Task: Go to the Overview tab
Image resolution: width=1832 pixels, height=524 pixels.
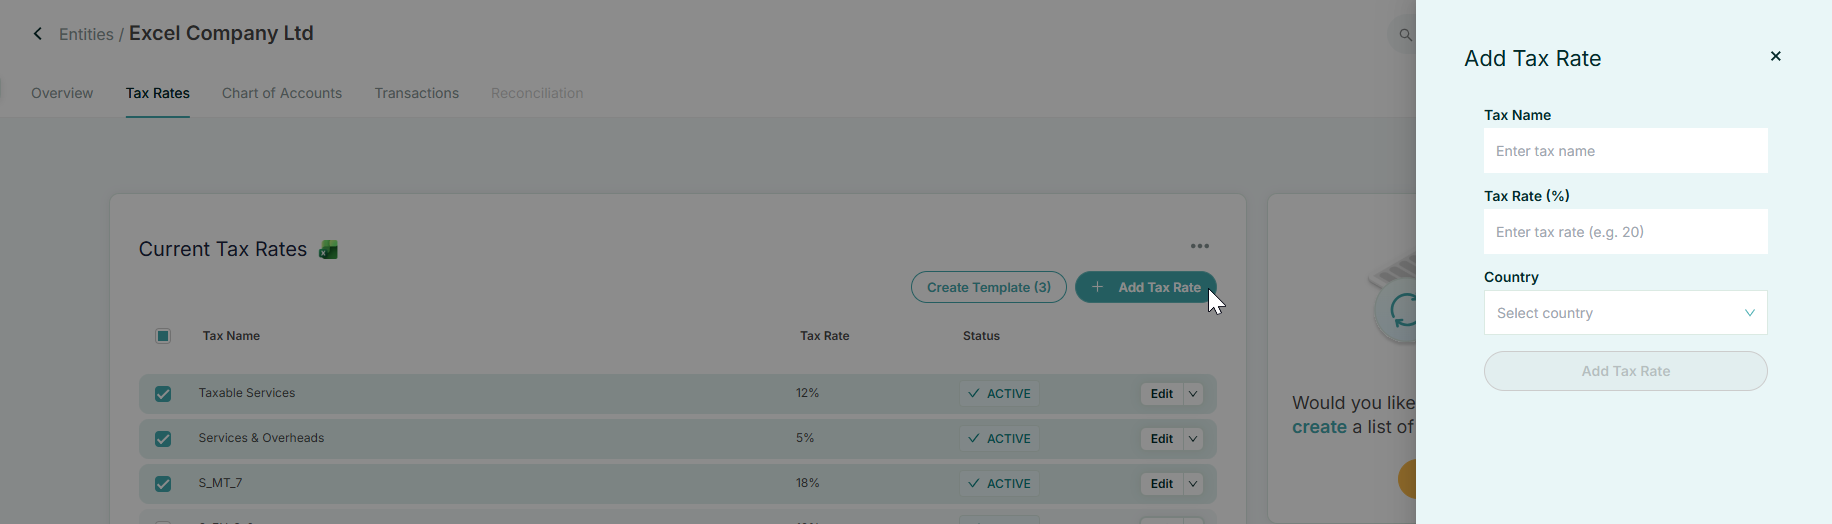Action: [x=62, y=93]
